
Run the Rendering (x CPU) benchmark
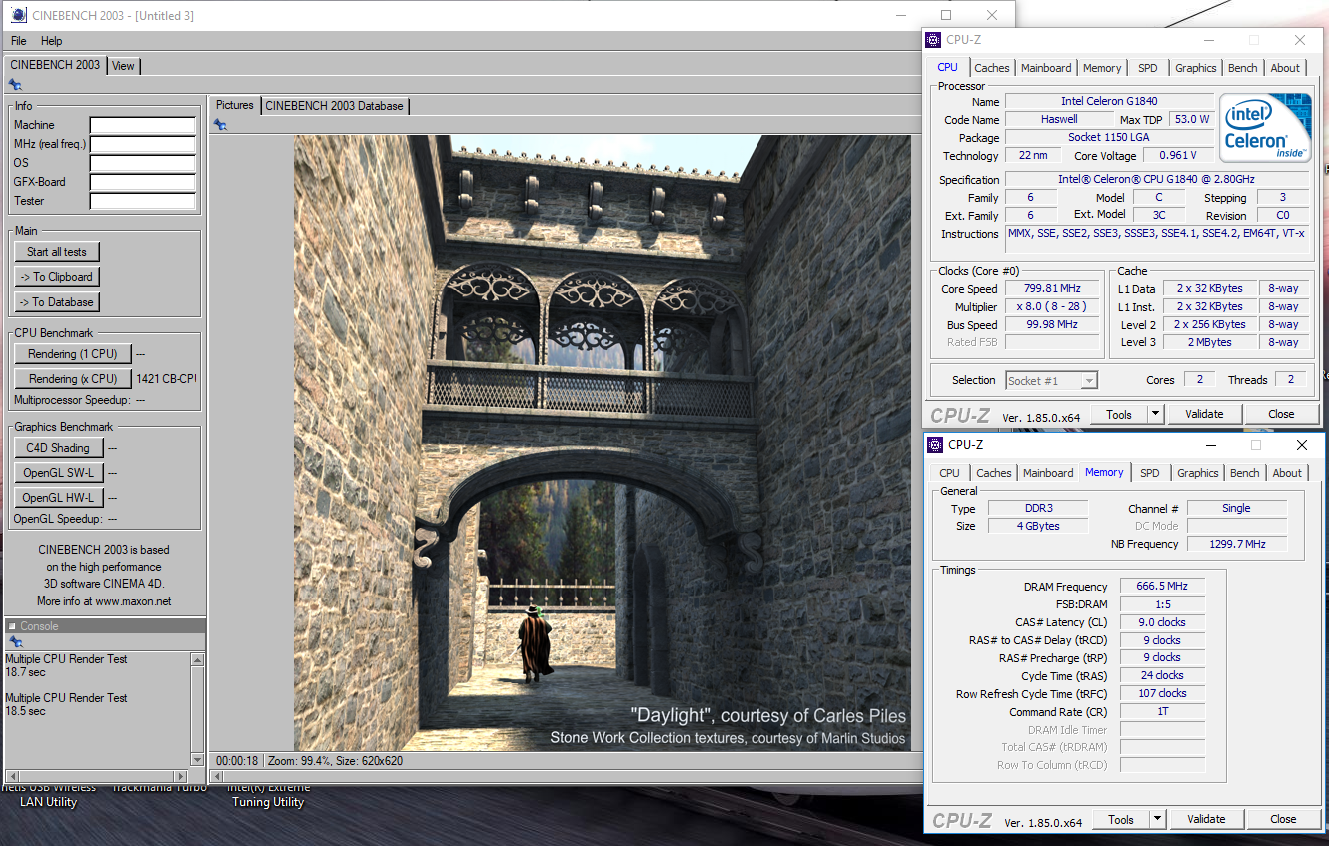tap(73, 379)
